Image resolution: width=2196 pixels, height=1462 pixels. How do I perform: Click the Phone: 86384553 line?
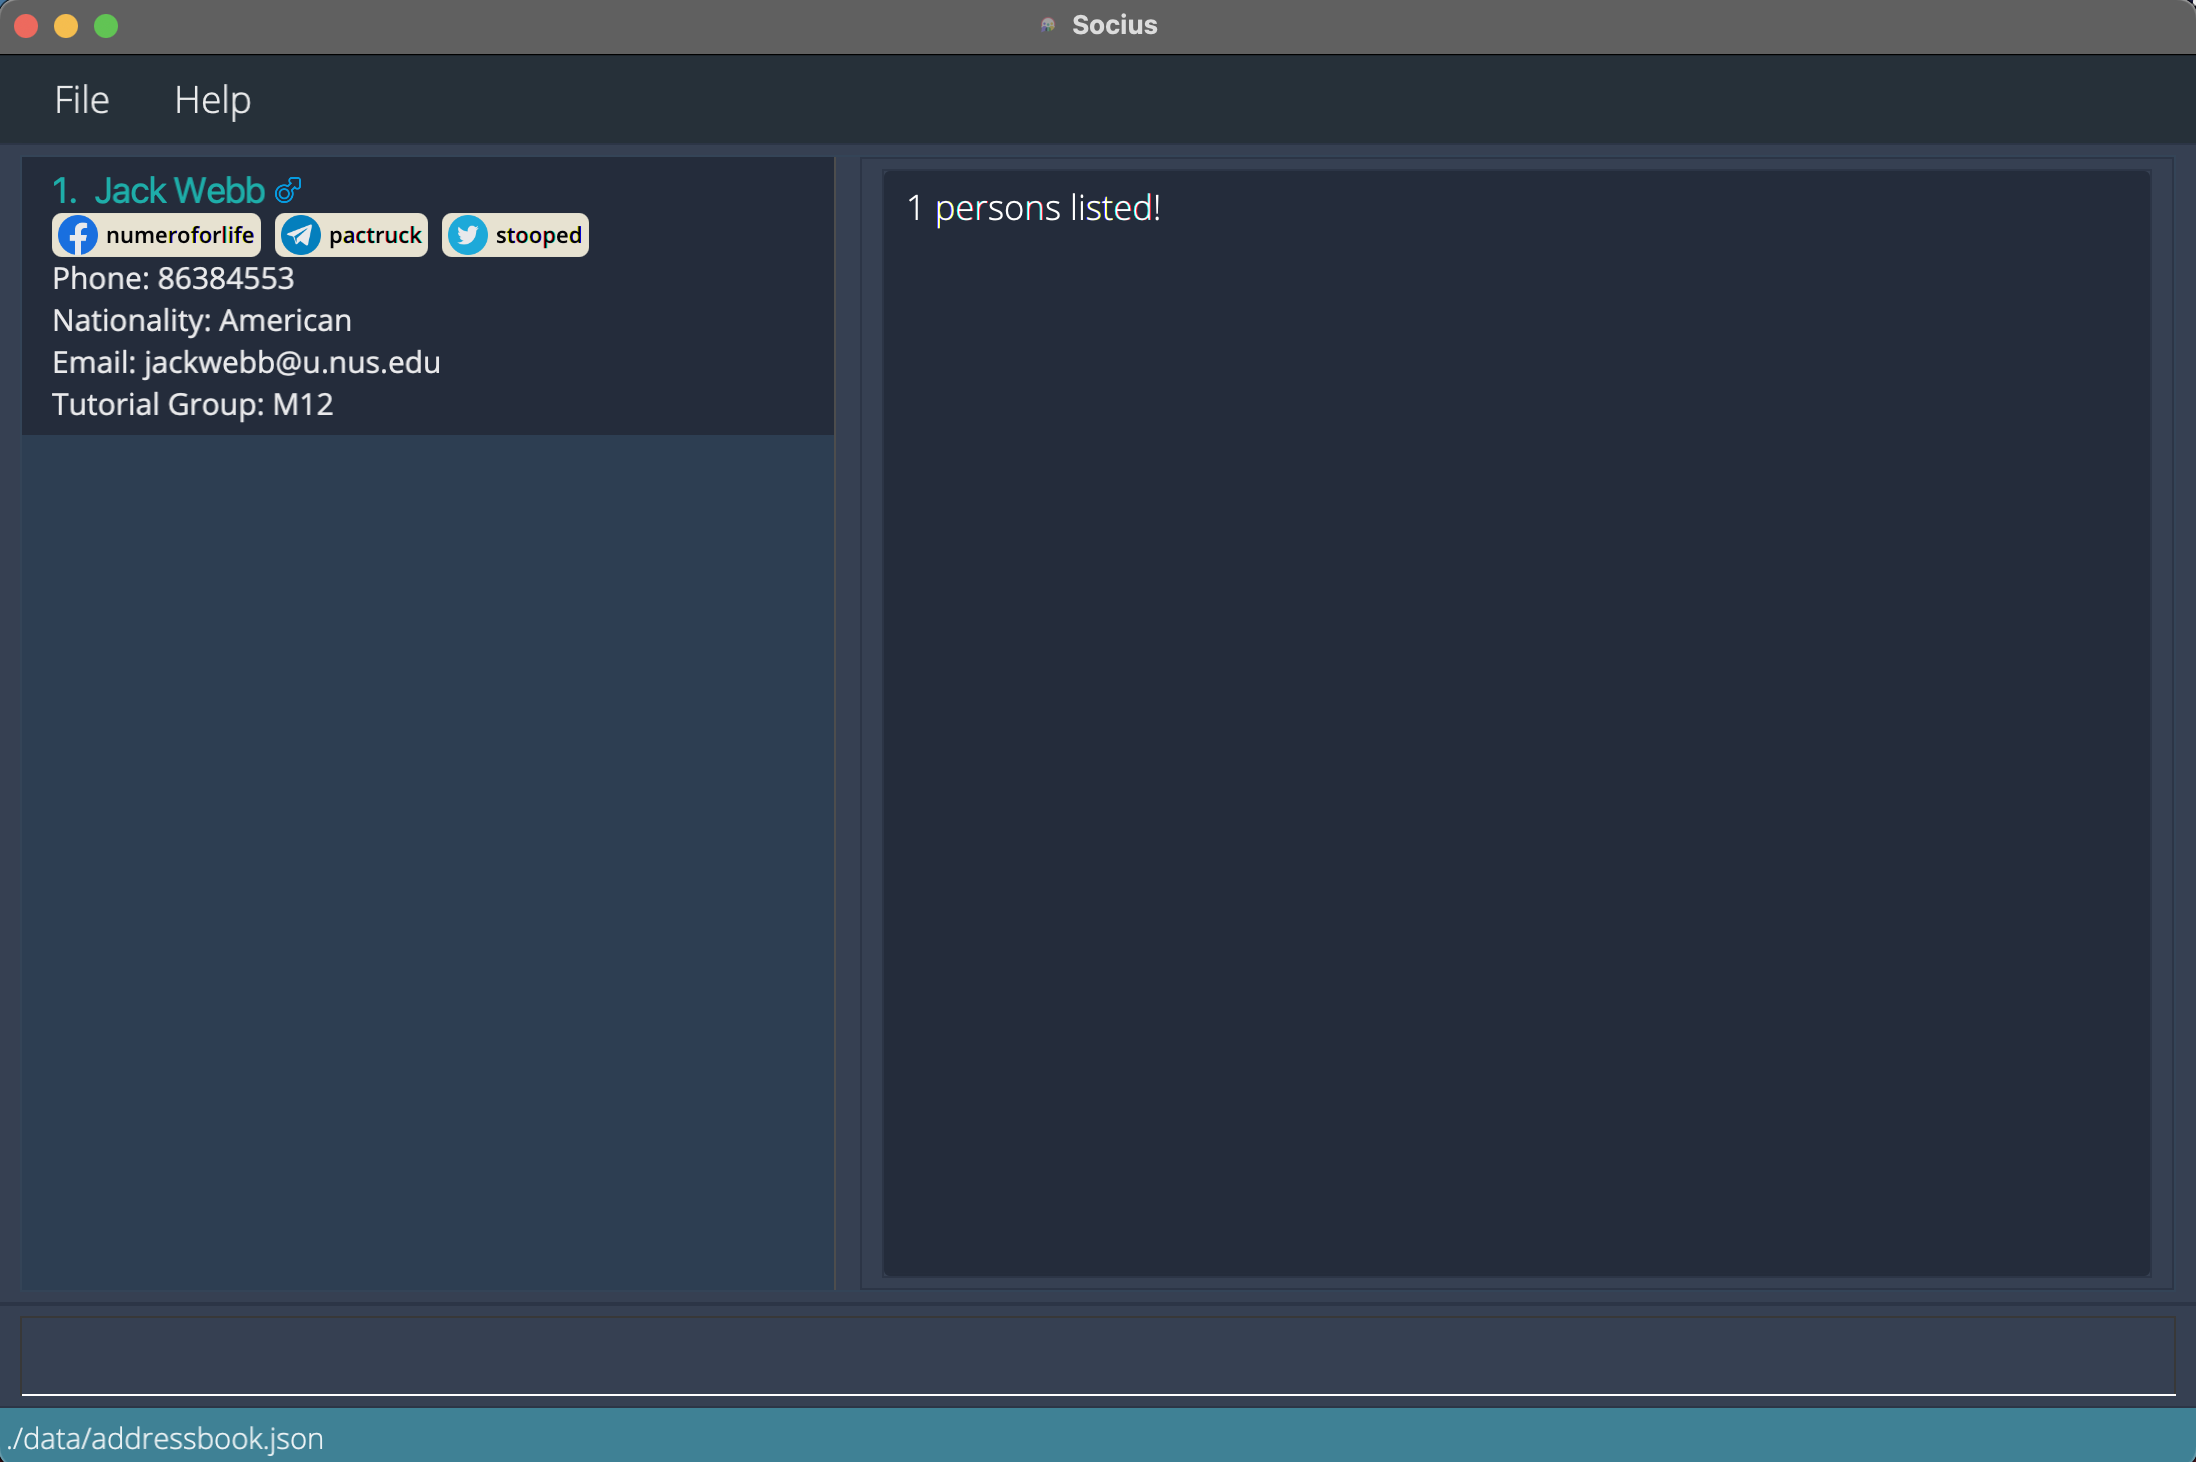[x=173, y=278]
